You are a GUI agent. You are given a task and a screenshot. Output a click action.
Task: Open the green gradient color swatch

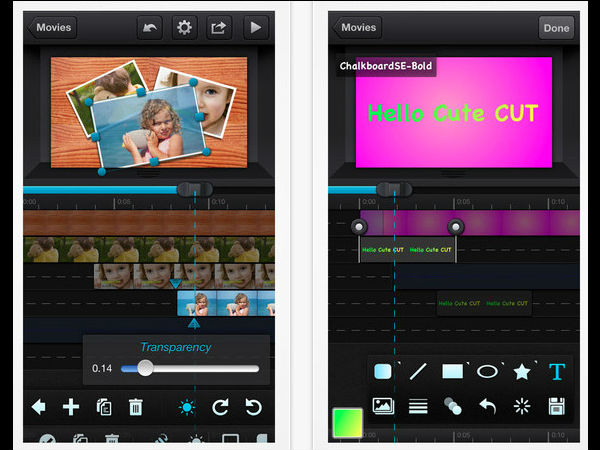tap(347, 422)
